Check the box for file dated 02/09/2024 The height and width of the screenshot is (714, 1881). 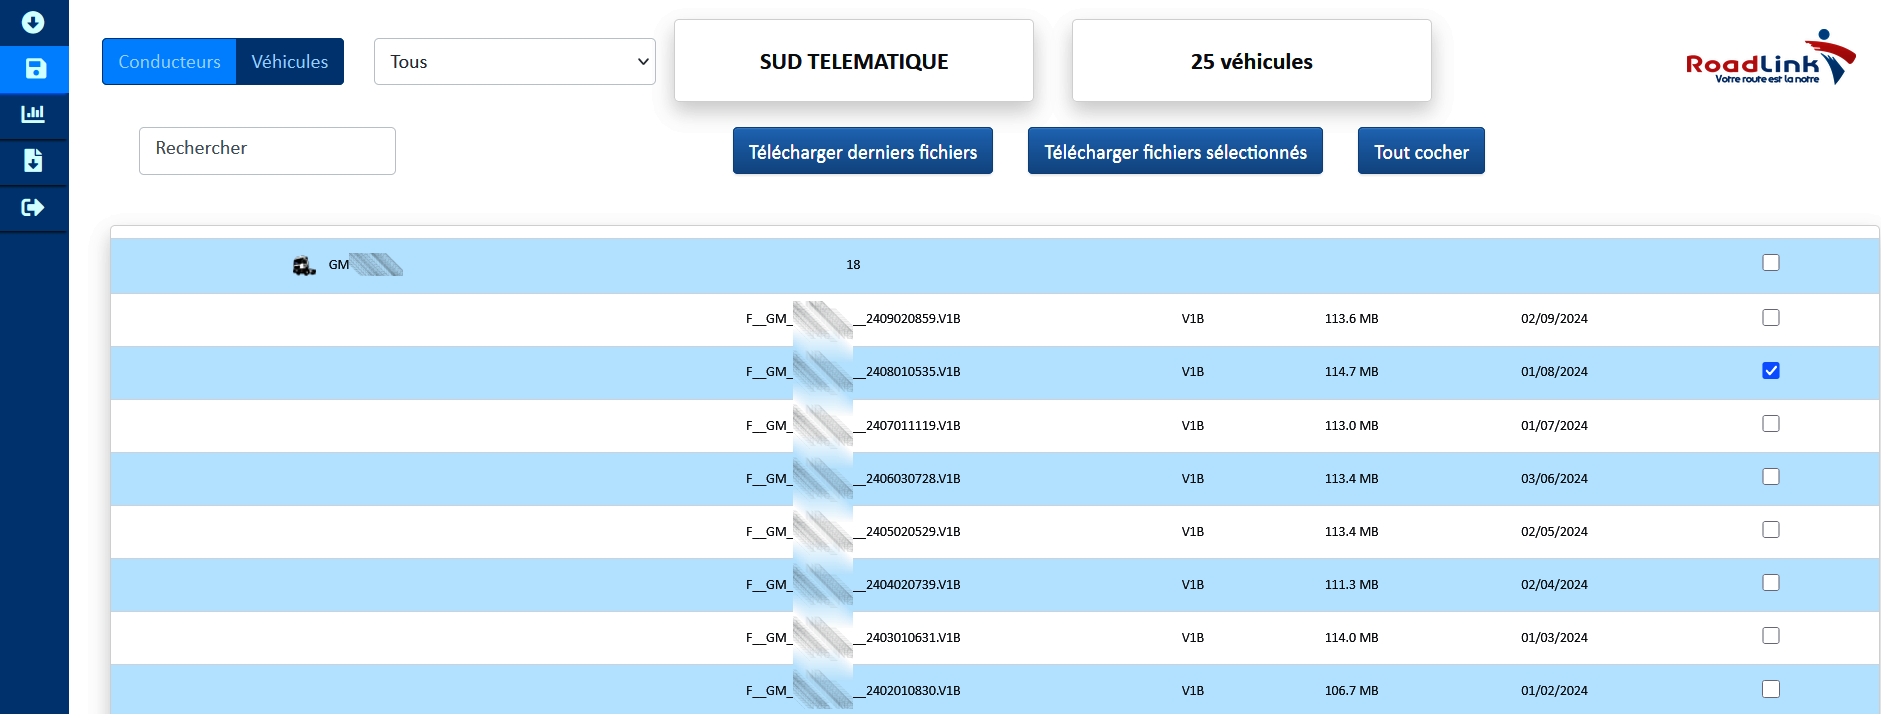1771,318
